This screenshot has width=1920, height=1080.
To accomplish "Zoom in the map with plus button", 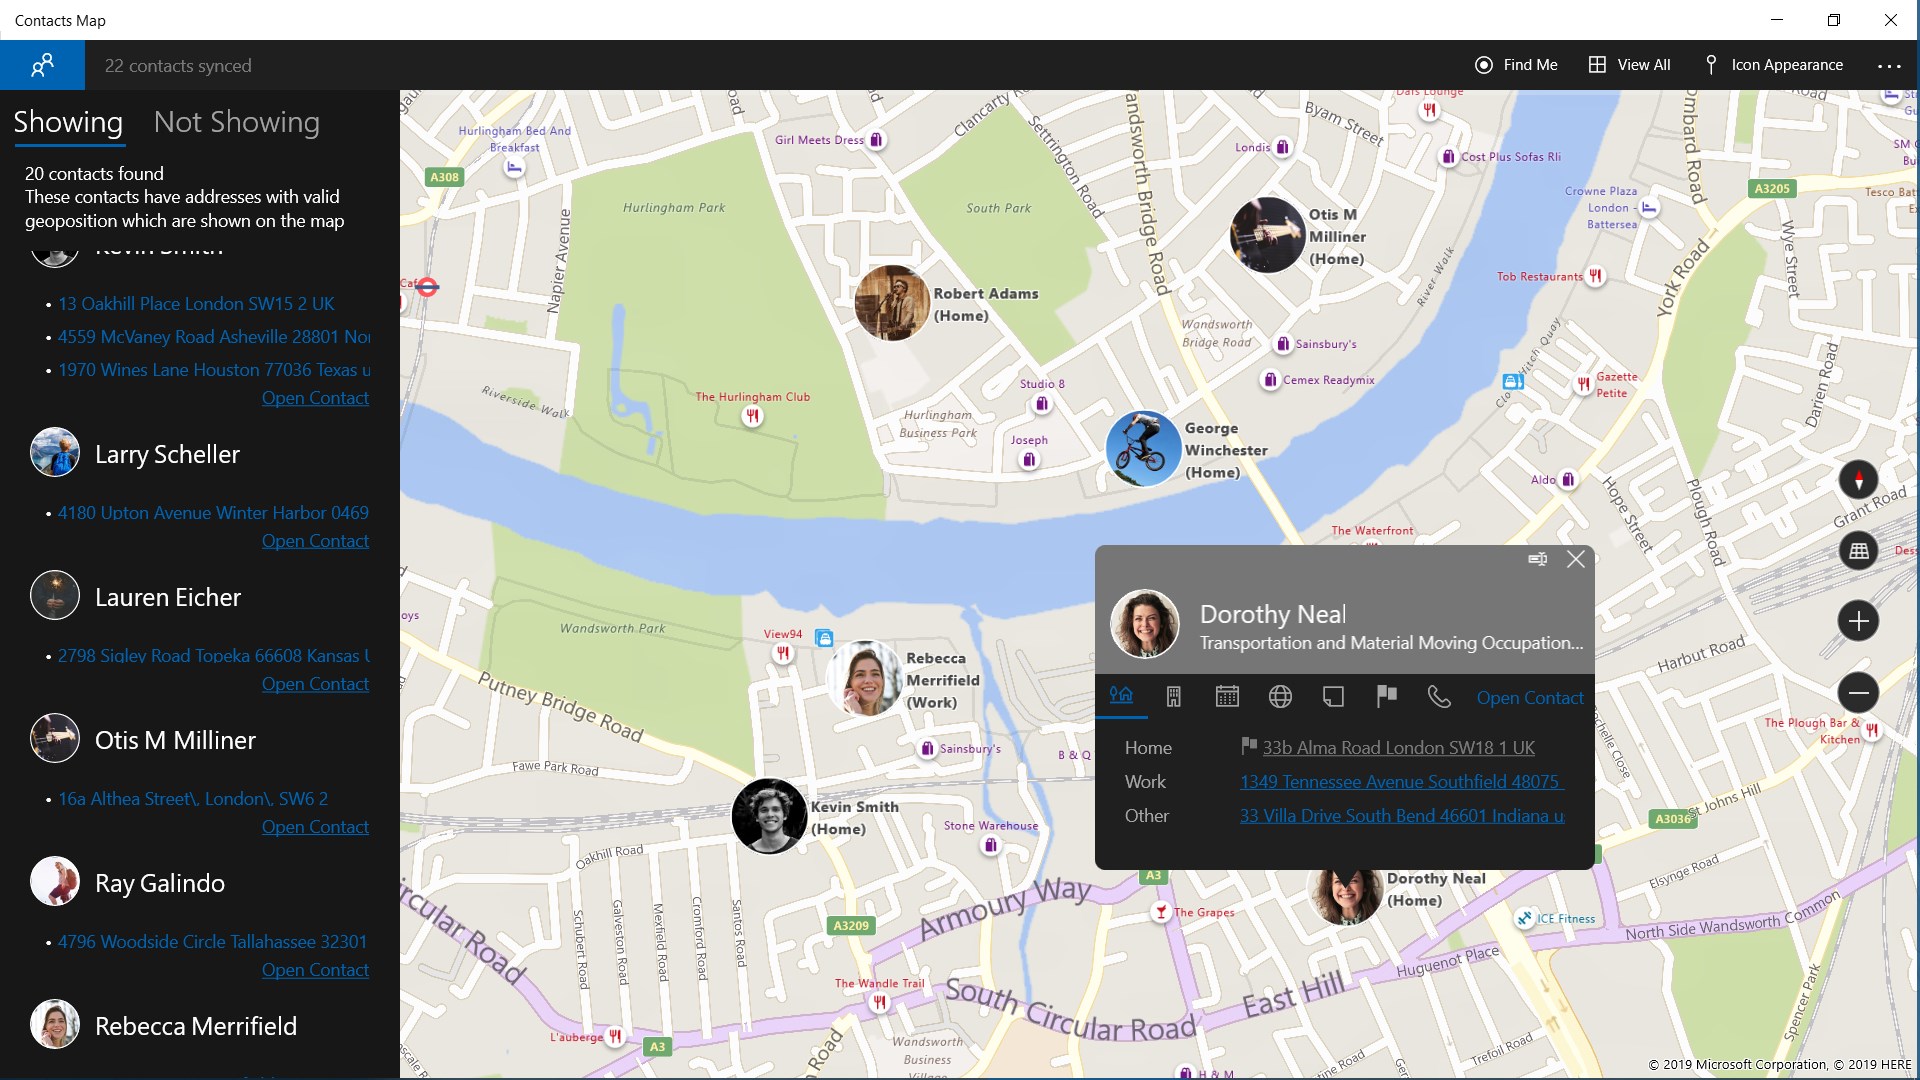I will tap(1858, 621).
